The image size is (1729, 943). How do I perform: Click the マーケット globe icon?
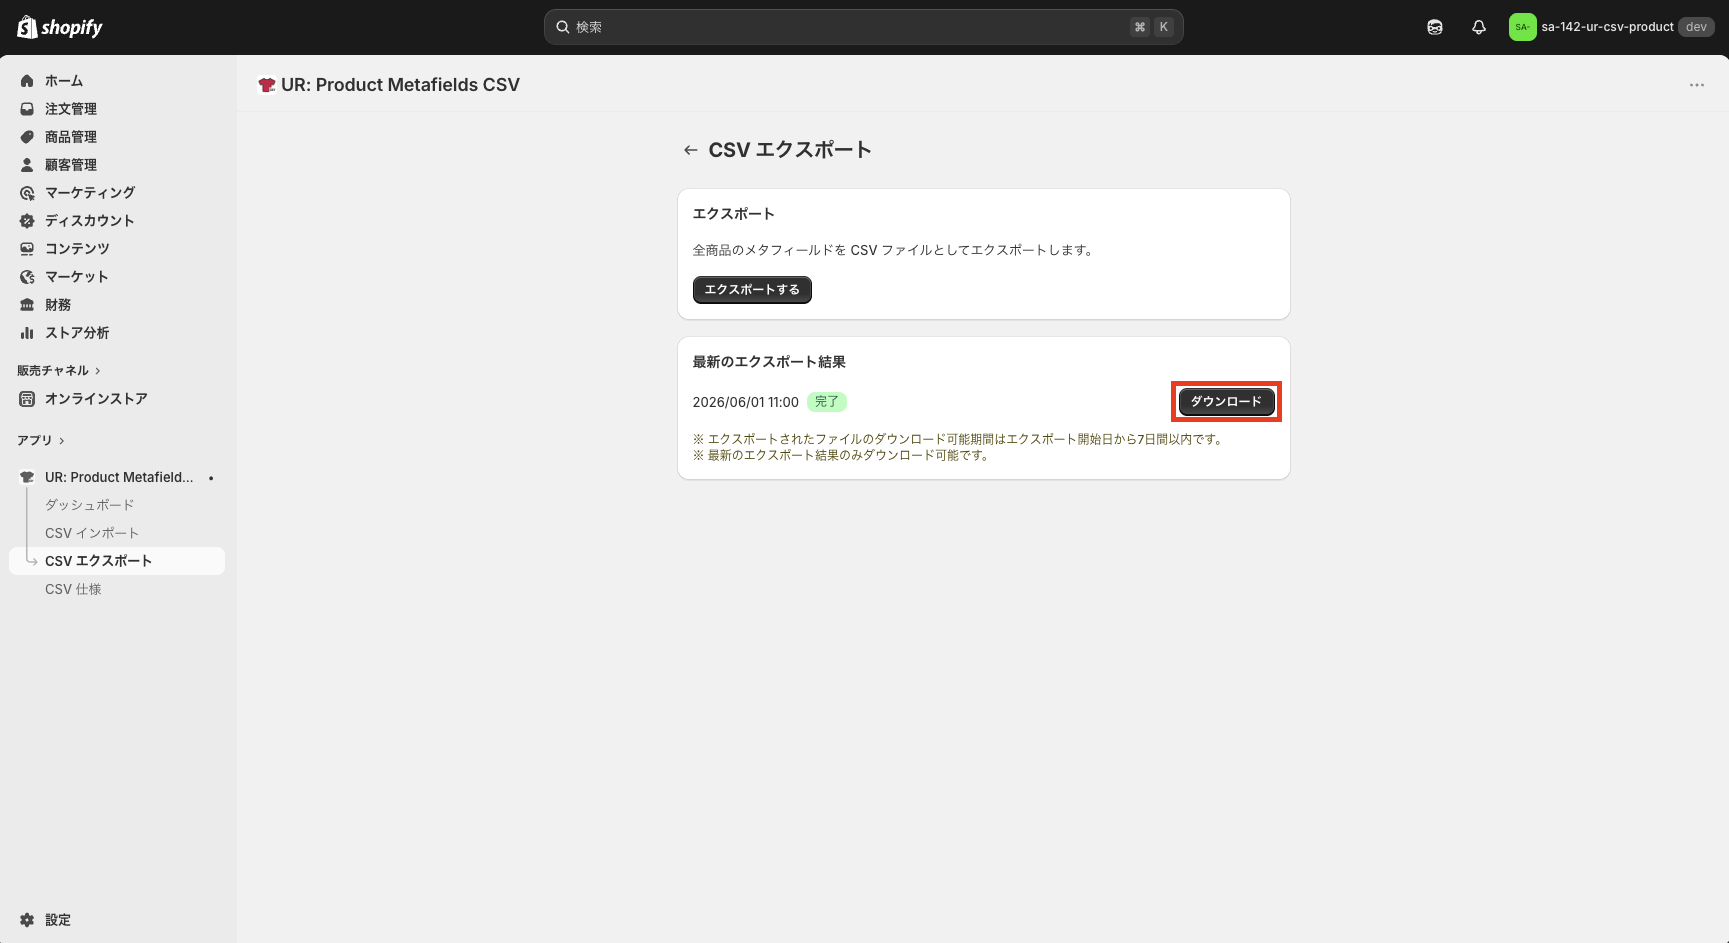click(x=27, y=277)
